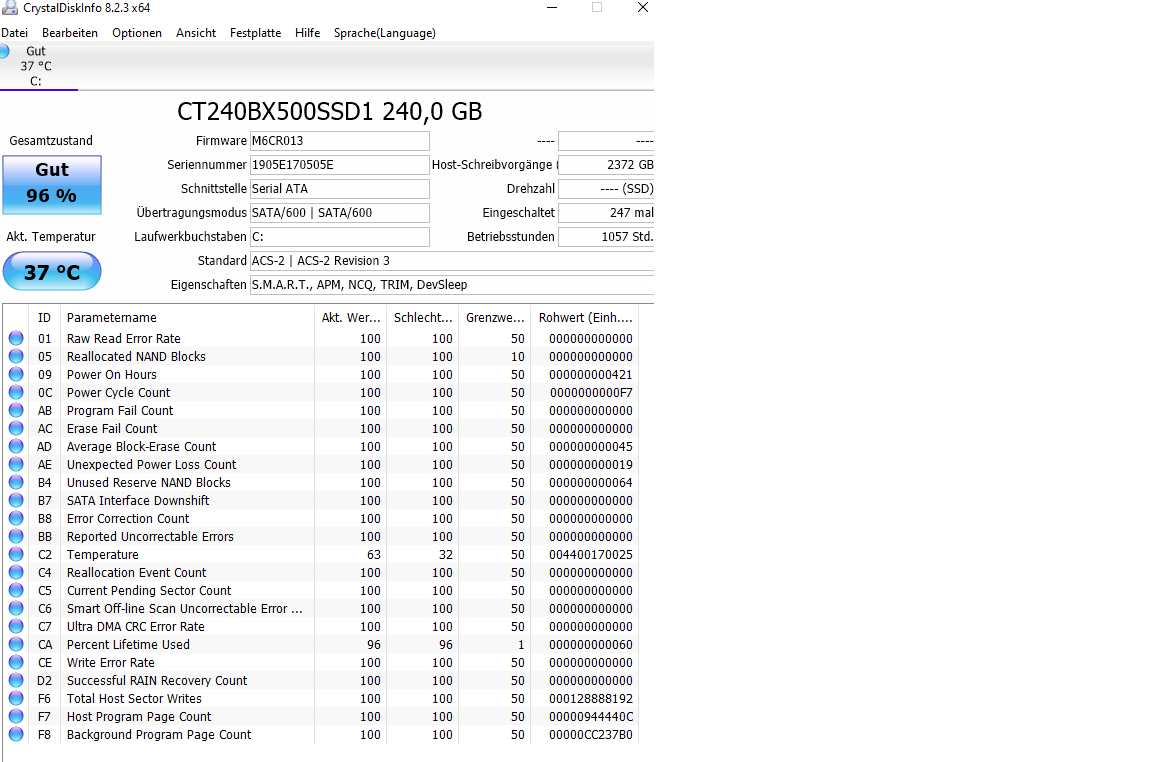Open the Bearbeiten menu
This screenshot has width=1152, height=762.
pos(70,33)
